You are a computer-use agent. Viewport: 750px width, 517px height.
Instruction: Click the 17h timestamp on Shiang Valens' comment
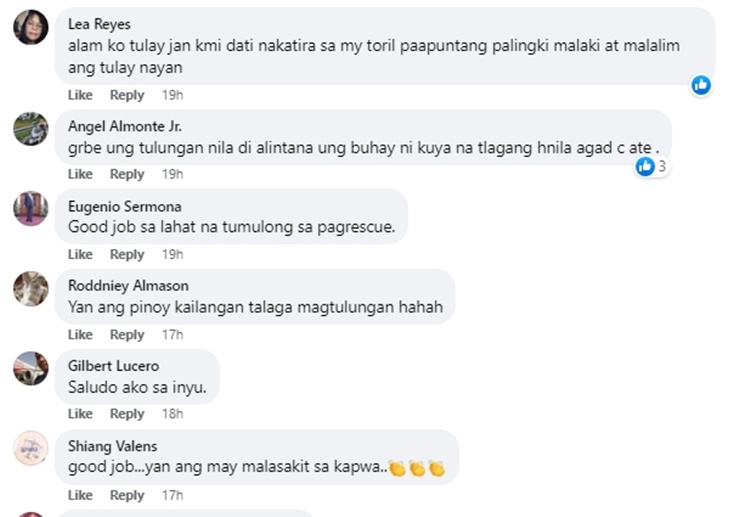coord(172,495)
